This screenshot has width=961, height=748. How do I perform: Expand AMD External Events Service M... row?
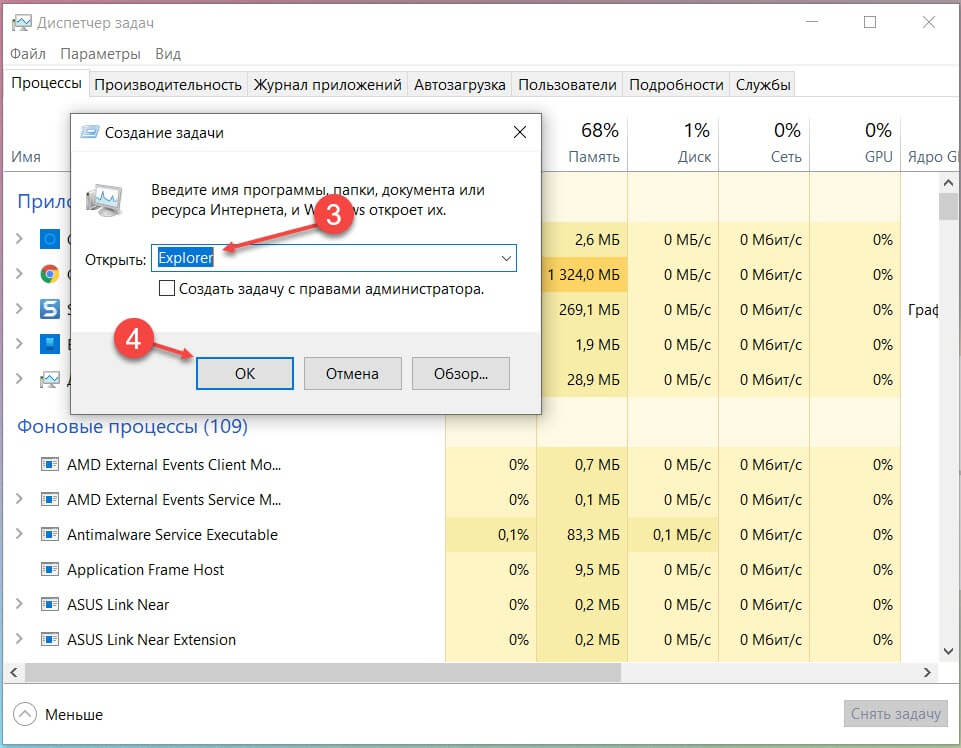click(x=19, y=498)
